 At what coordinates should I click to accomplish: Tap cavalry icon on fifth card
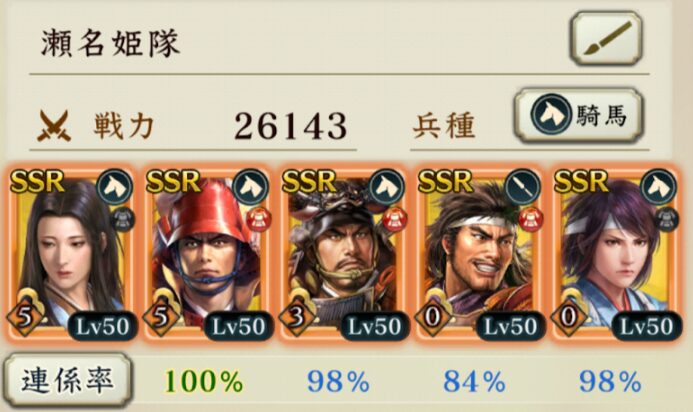click(659, 188)
